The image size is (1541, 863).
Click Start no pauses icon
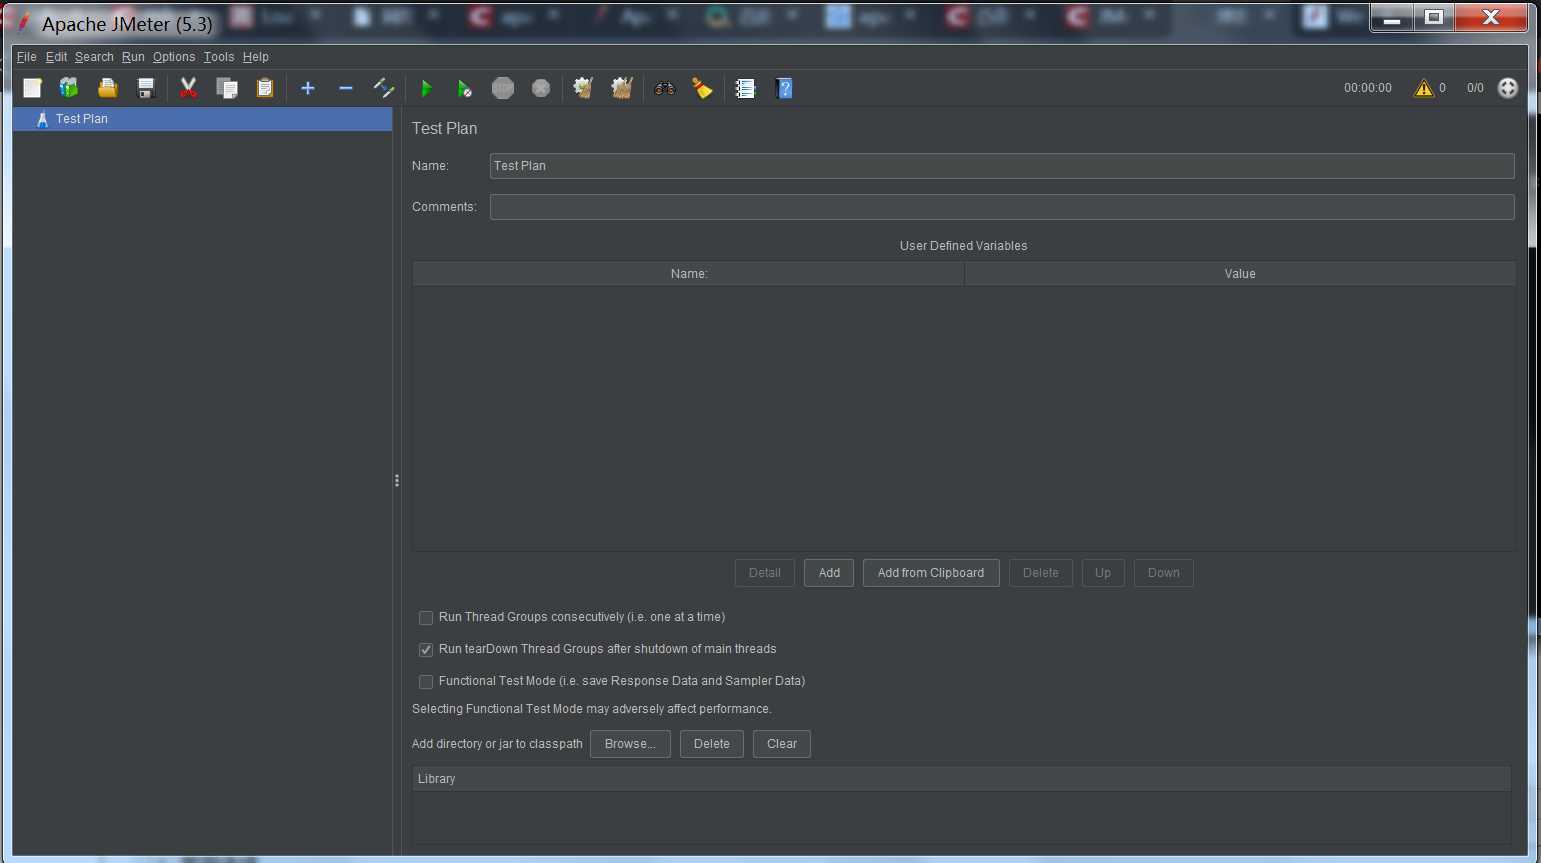464,88
